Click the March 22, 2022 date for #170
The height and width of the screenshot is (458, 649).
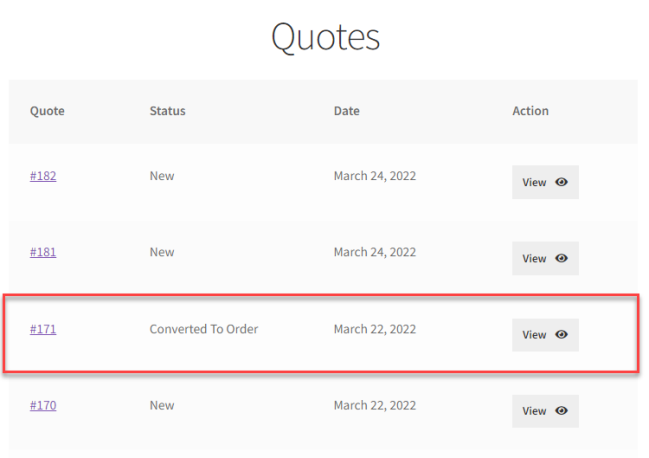pyautogui.click(x=375, y=405)
